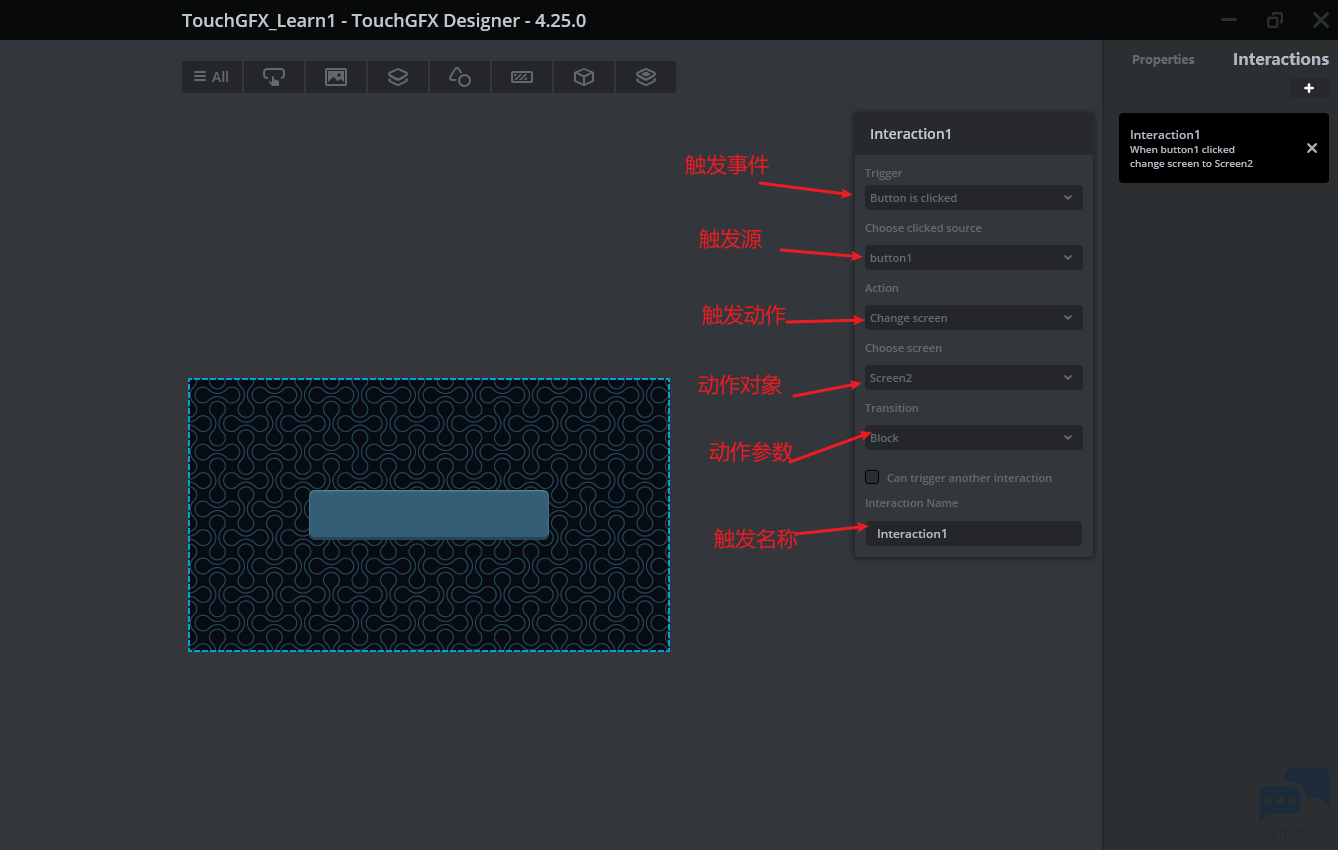This screenshot has width=1338, height=850.
Task: Open the Action dropdown showing Change screen
Action: (x=973, y=318)
